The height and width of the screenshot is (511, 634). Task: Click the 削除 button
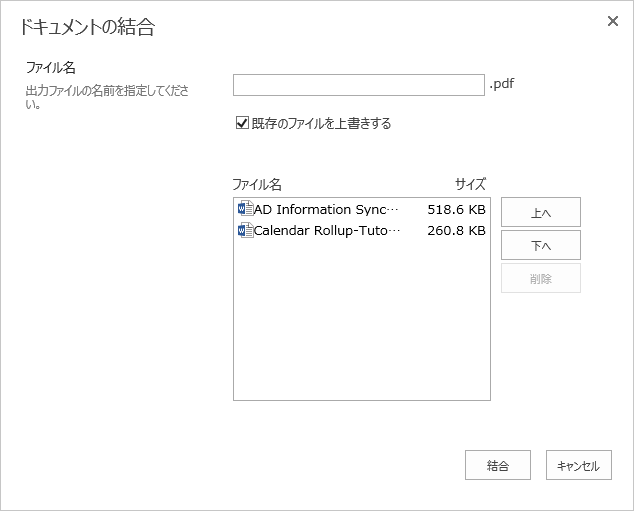coord(540,279)
